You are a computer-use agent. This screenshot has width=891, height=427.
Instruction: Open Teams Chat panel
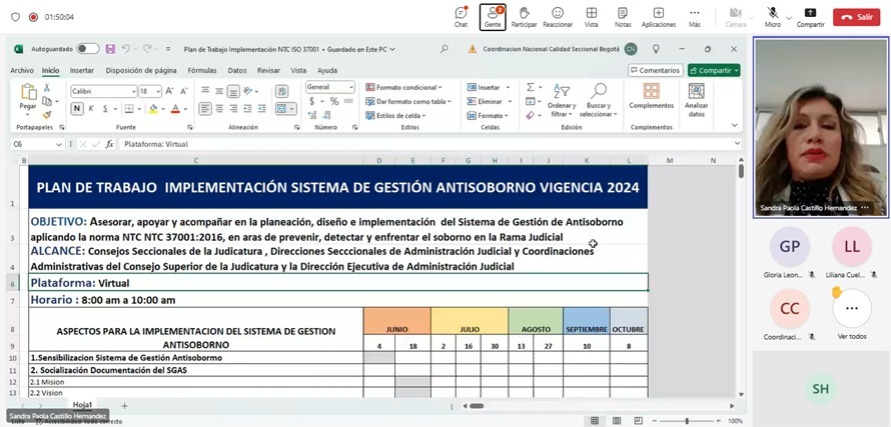(461, 16)
